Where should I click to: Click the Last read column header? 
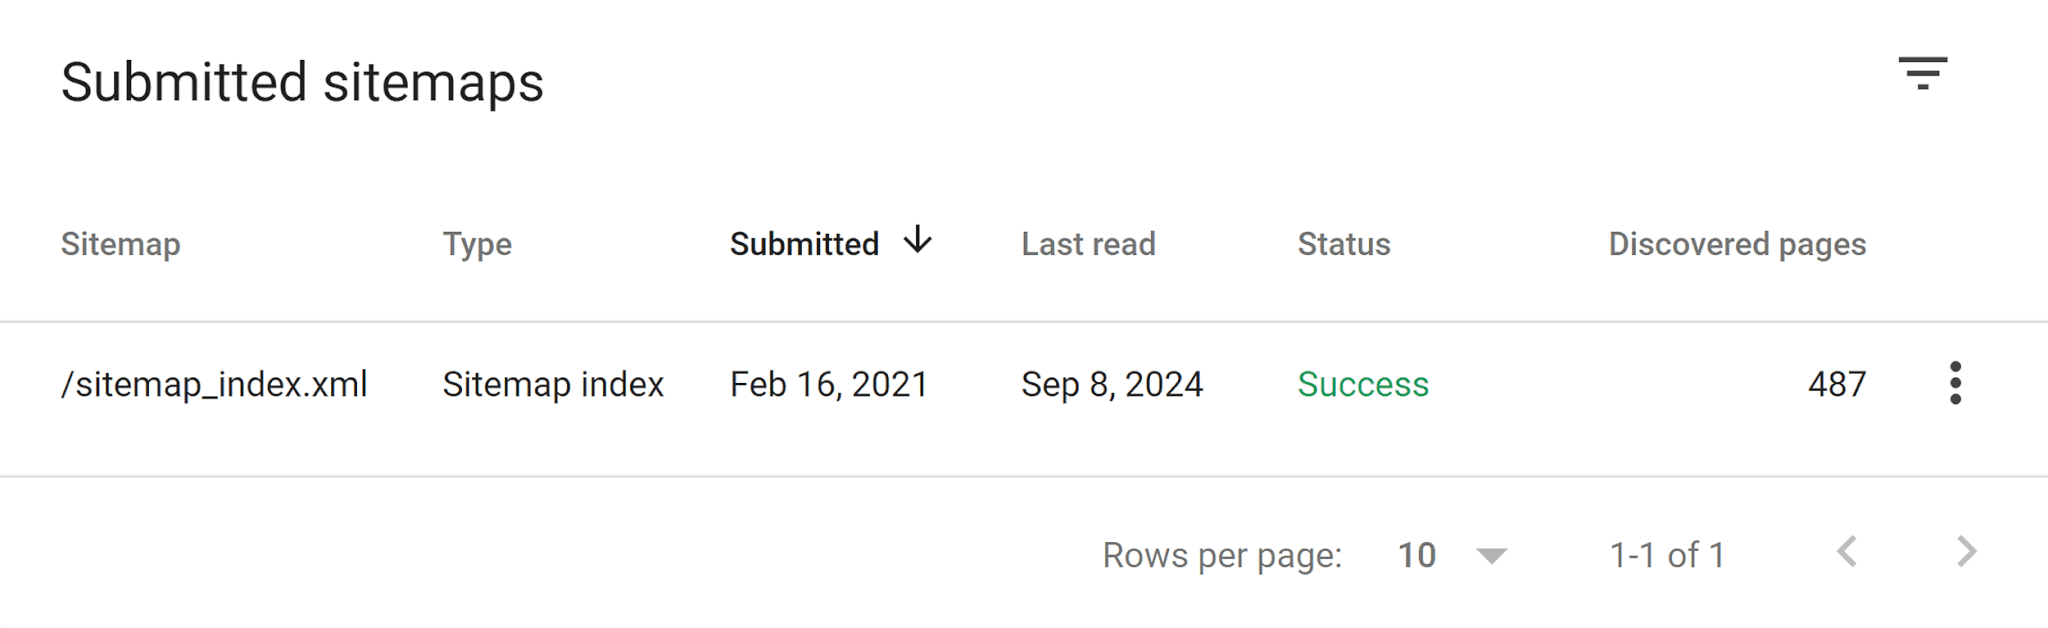click(1088, 244)
